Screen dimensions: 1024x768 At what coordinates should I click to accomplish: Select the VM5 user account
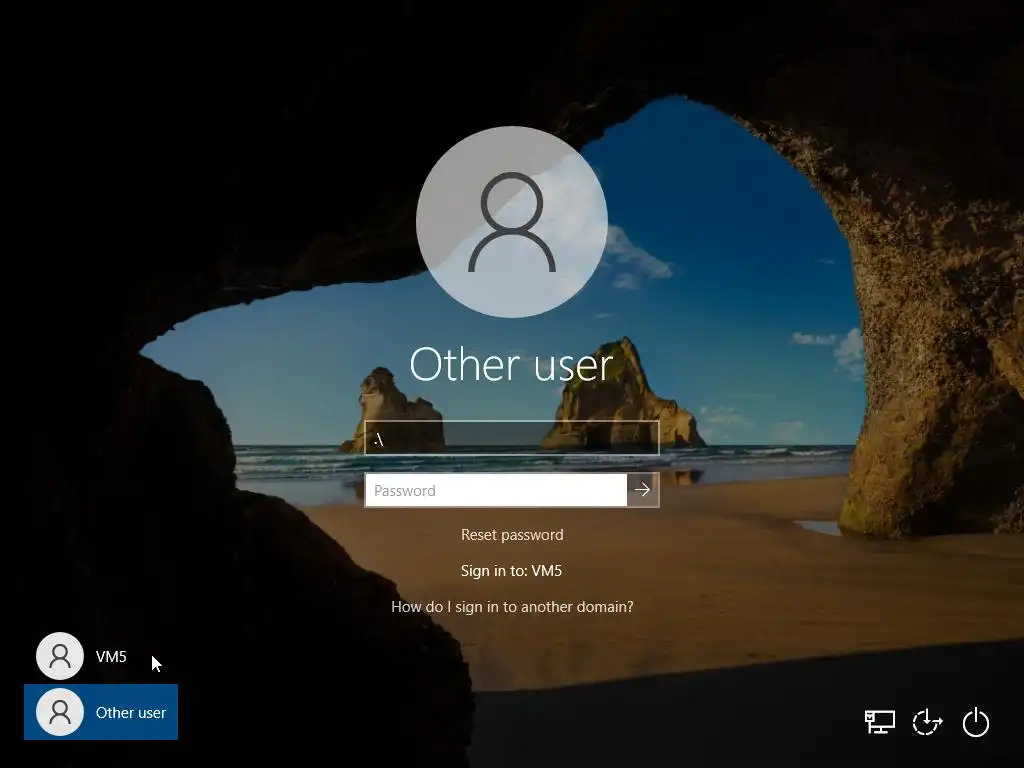(101, 656)
